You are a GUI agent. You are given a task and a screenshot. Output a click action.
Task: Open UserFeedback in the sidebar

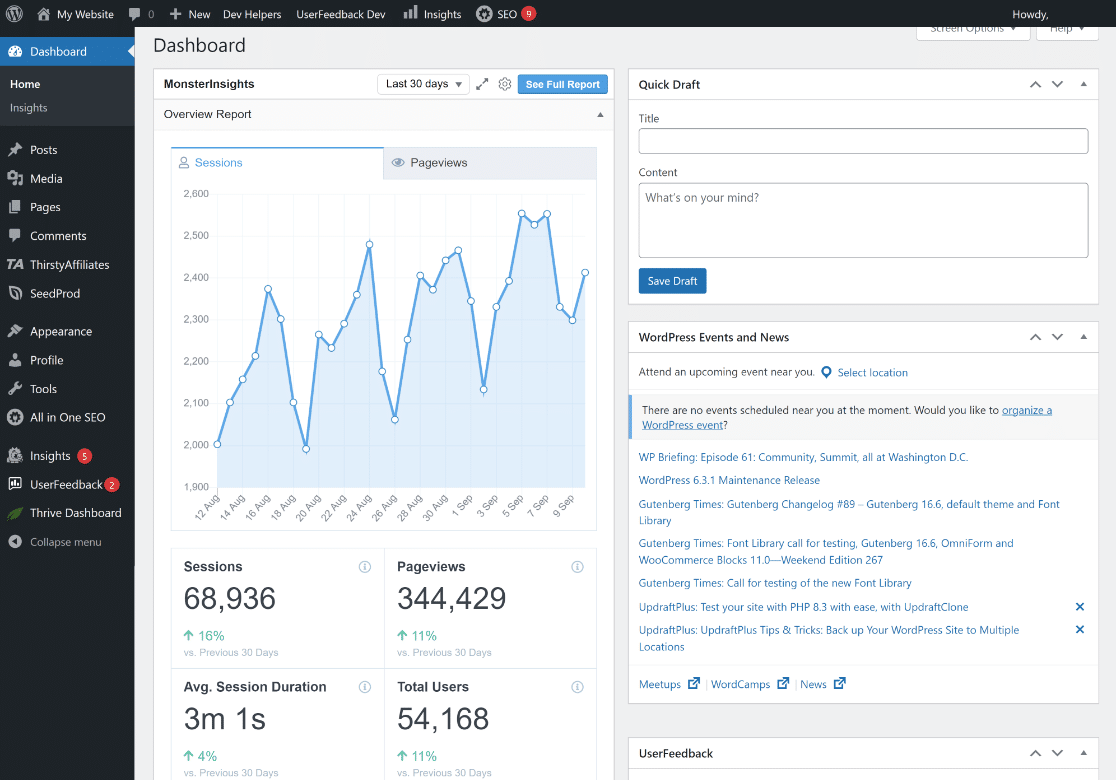point(67,485)
